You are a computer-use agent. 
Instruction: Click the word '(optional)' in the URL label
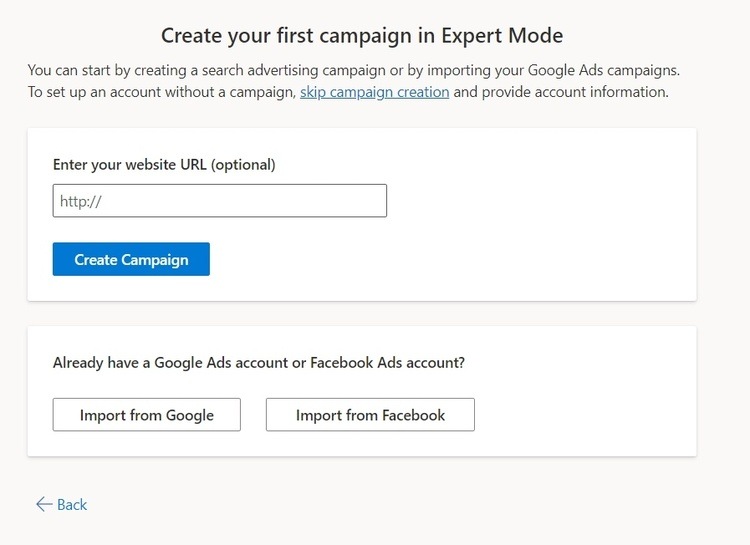point(242,164)
